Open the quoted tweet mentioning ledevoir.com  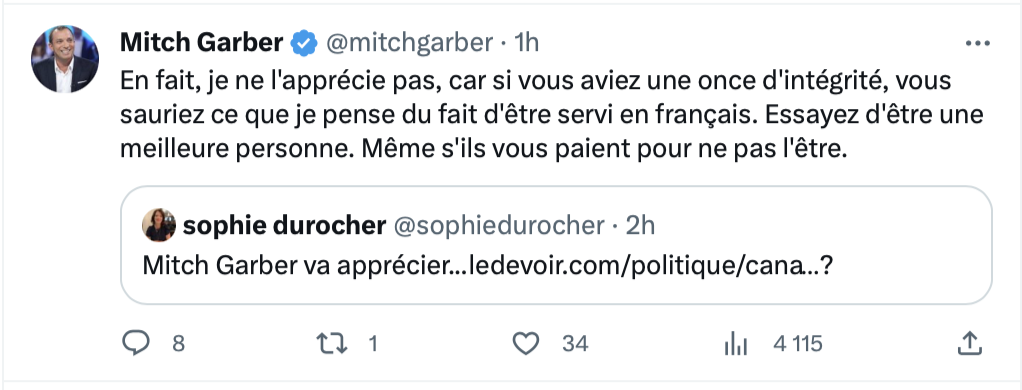(556, 245)
